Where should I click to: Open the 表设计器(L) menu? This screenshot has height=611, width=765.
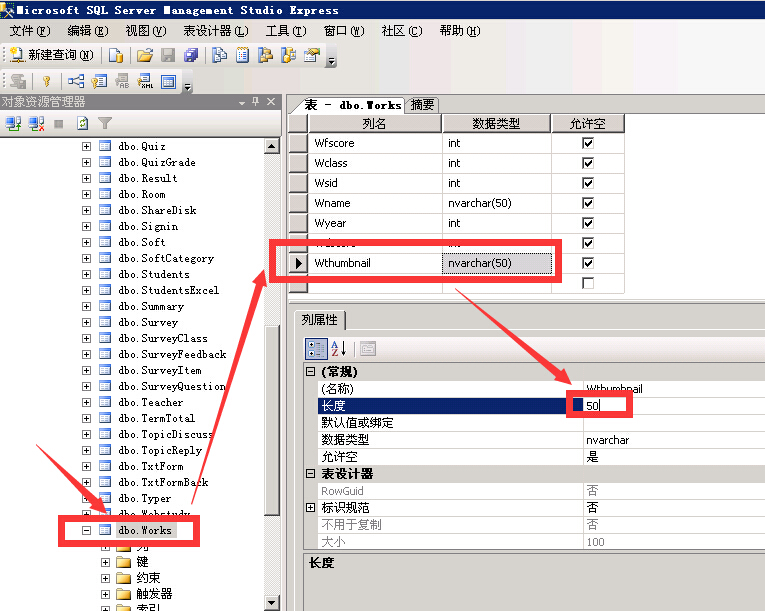pyautogui.click(x=216, y=31)
